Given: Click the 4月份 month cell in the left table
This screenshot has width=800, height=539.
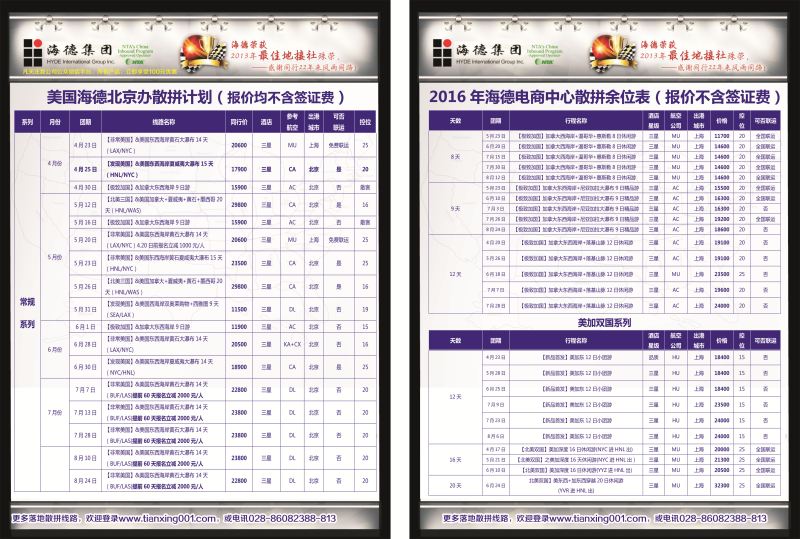Looking at the screenshot, I should [x=55, y=164].
